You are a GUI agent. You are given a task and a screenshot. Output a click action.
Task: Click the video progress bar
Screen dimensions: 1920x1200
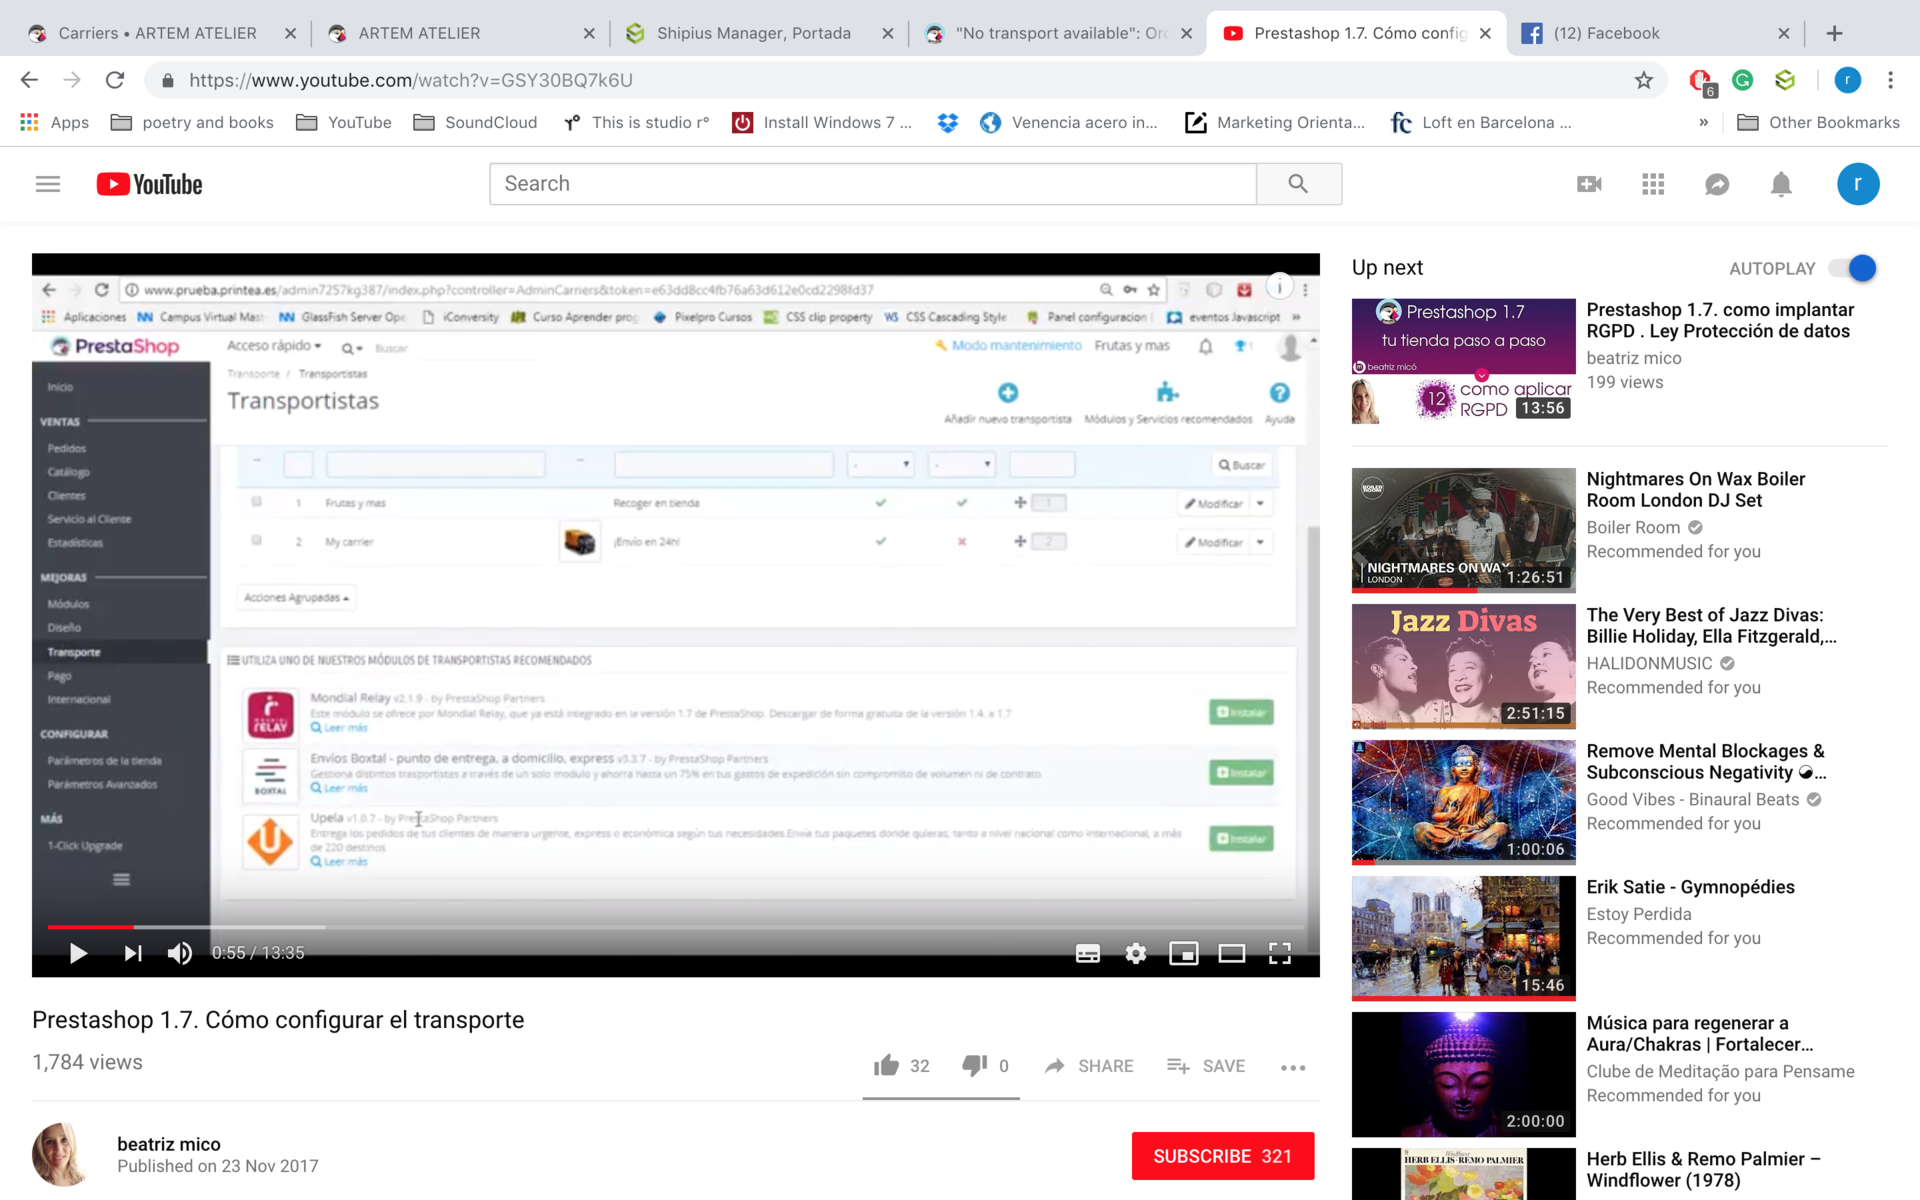click(600, 927)
